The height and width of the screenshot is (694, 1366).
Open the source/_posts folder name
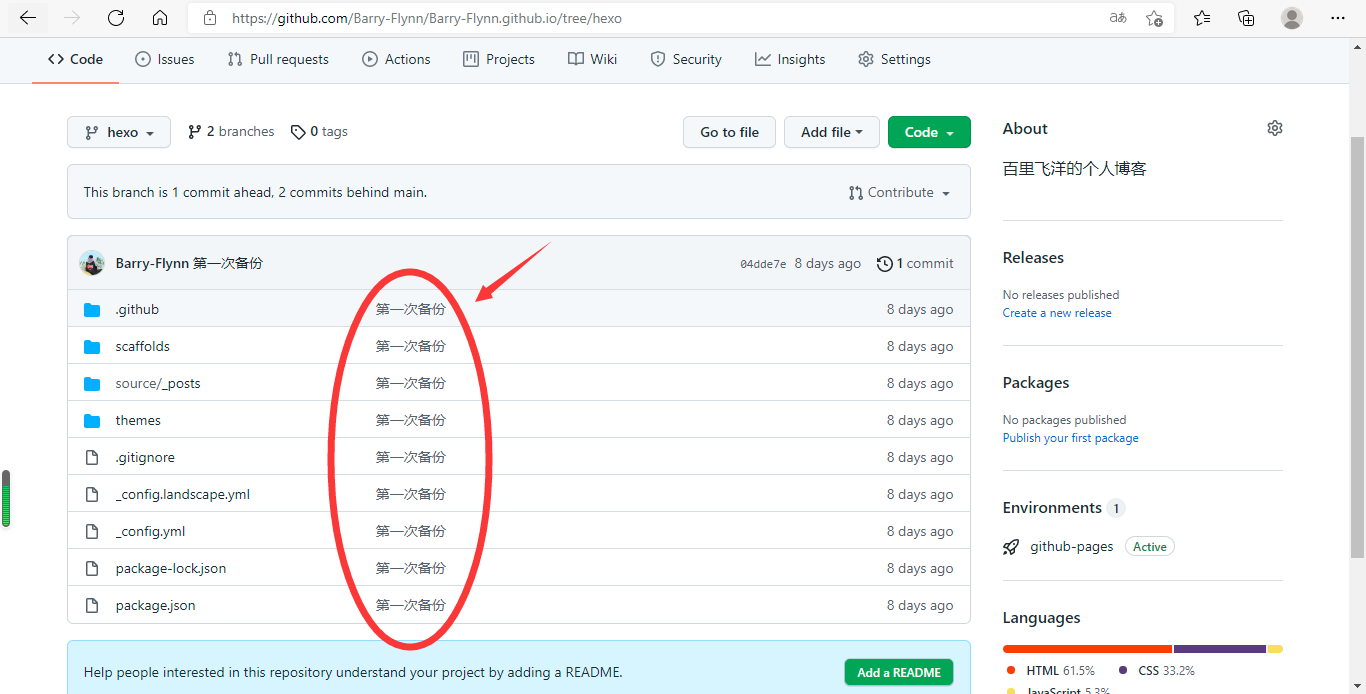click(158, 383)
